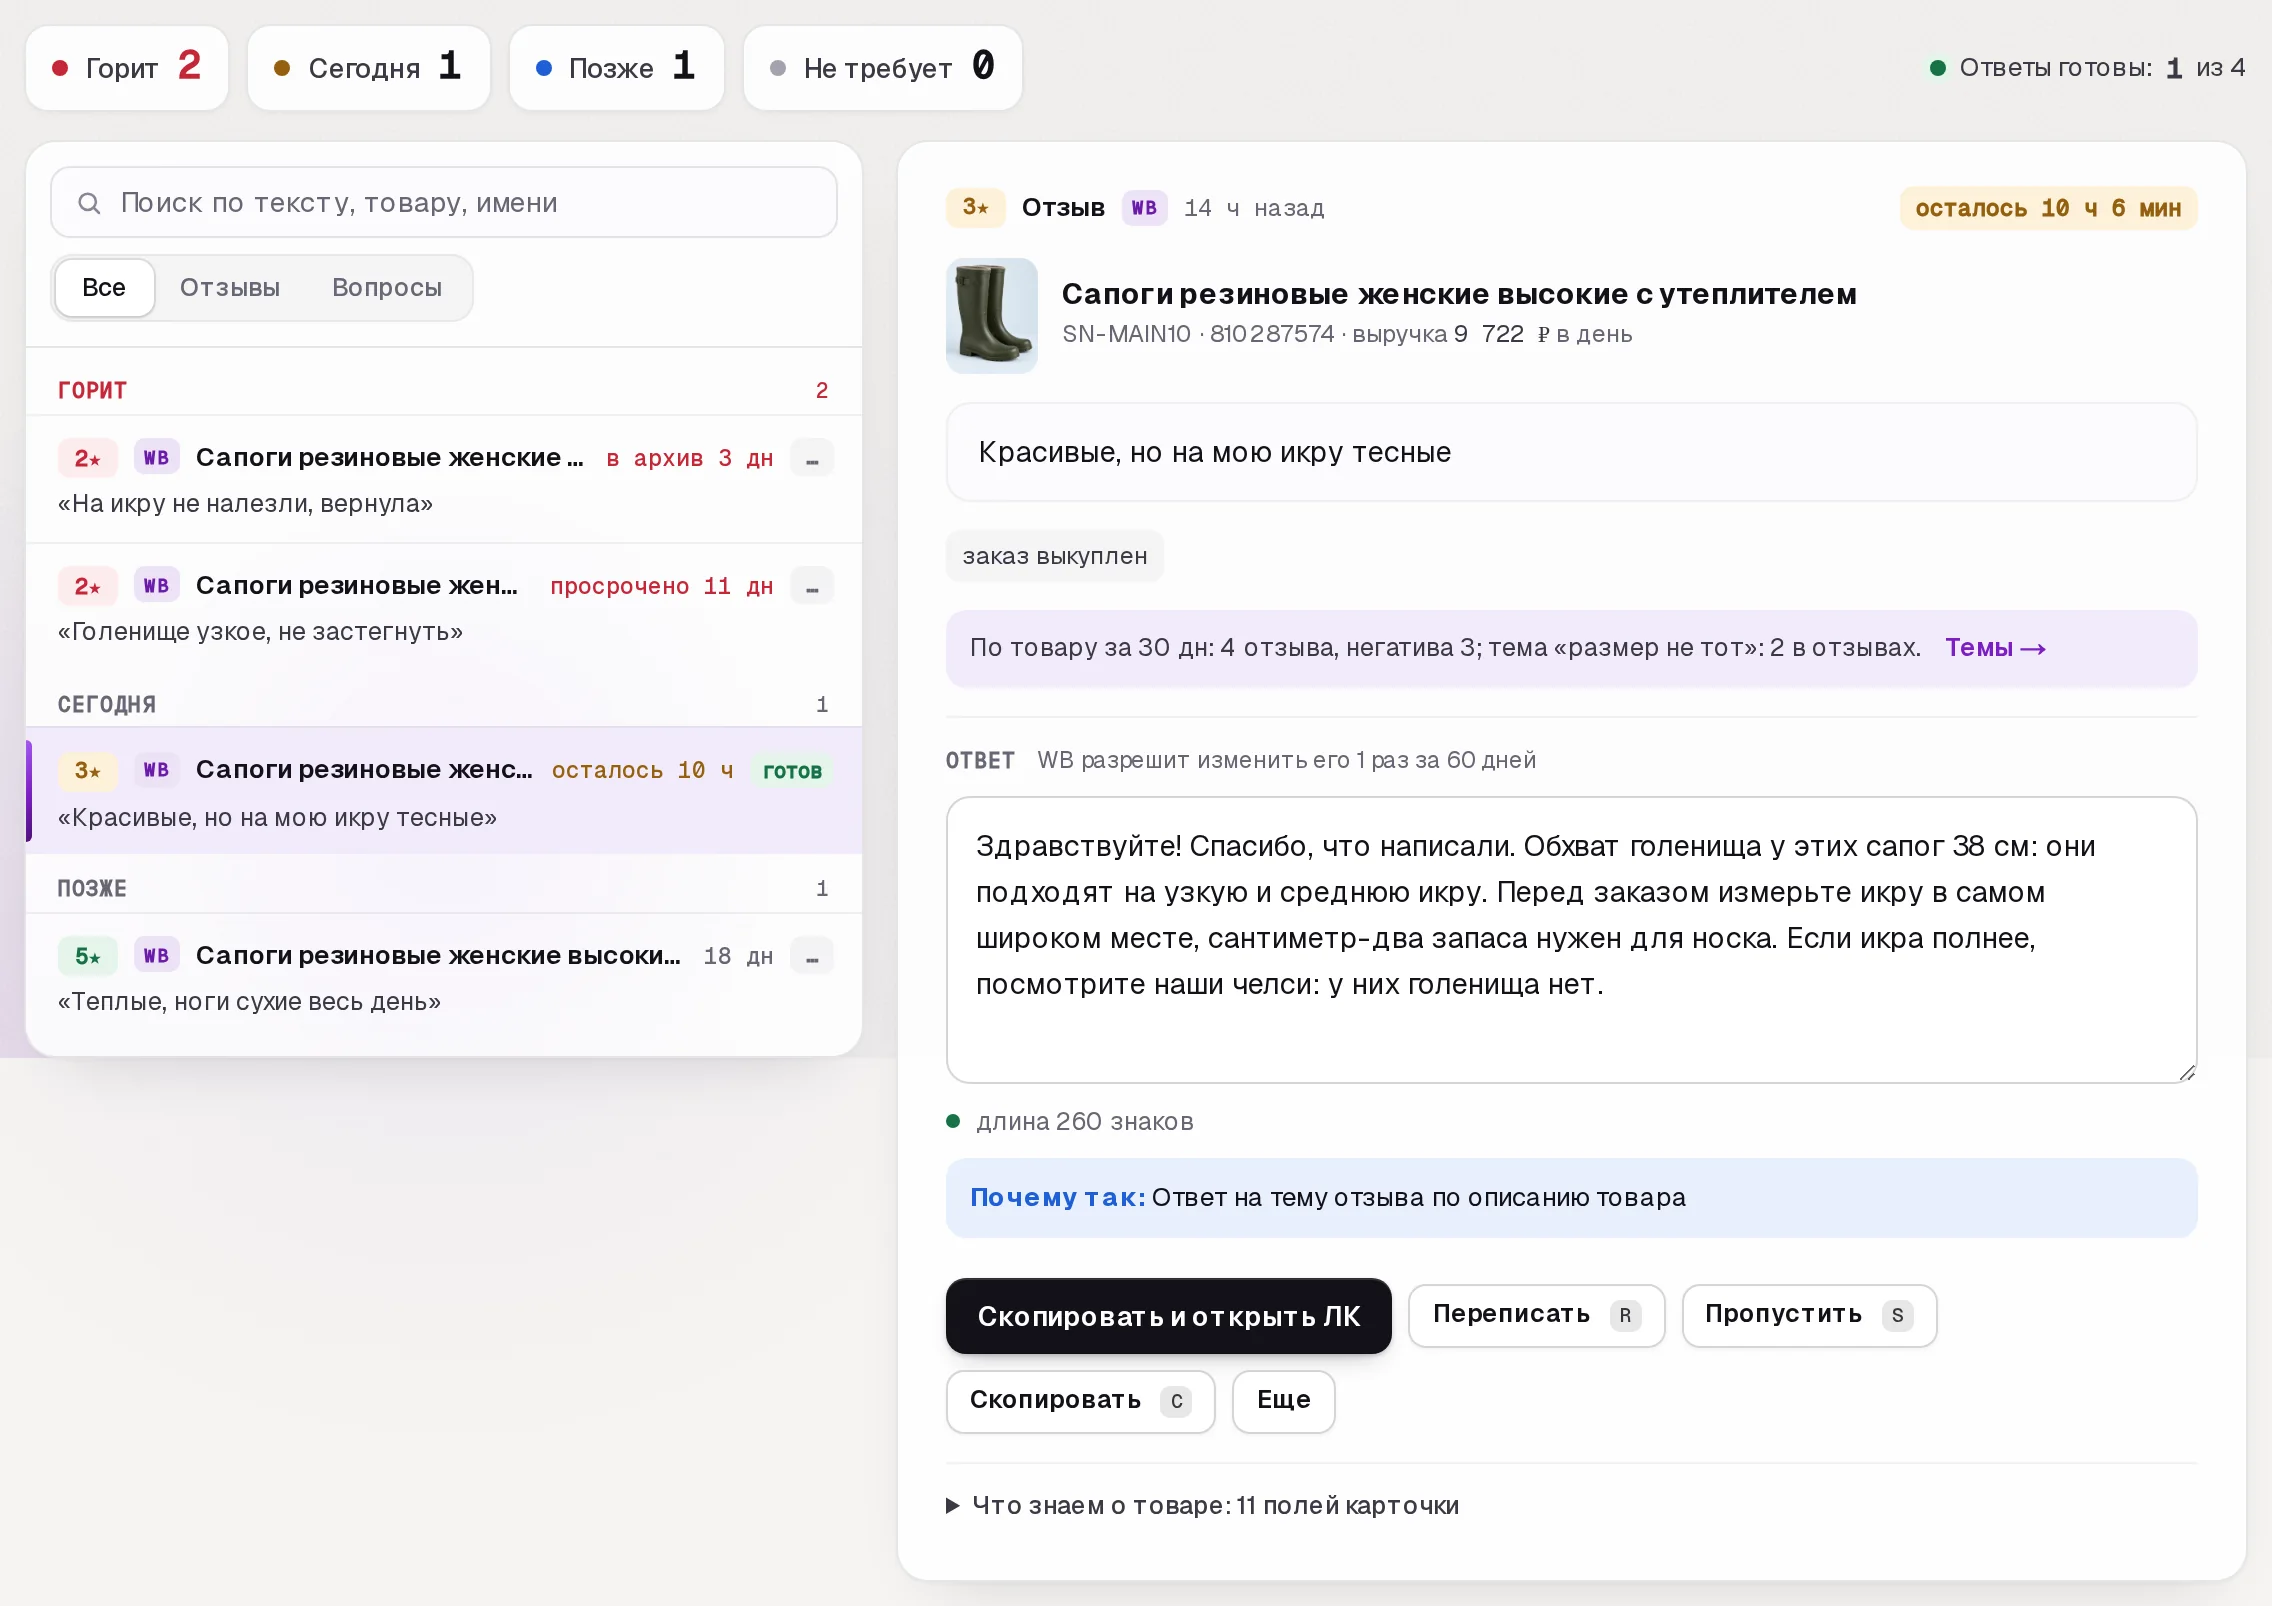Switch to the Отзывы tab
The height and width of the screenshot is (1606, 2272).
[x=230, y=288]
